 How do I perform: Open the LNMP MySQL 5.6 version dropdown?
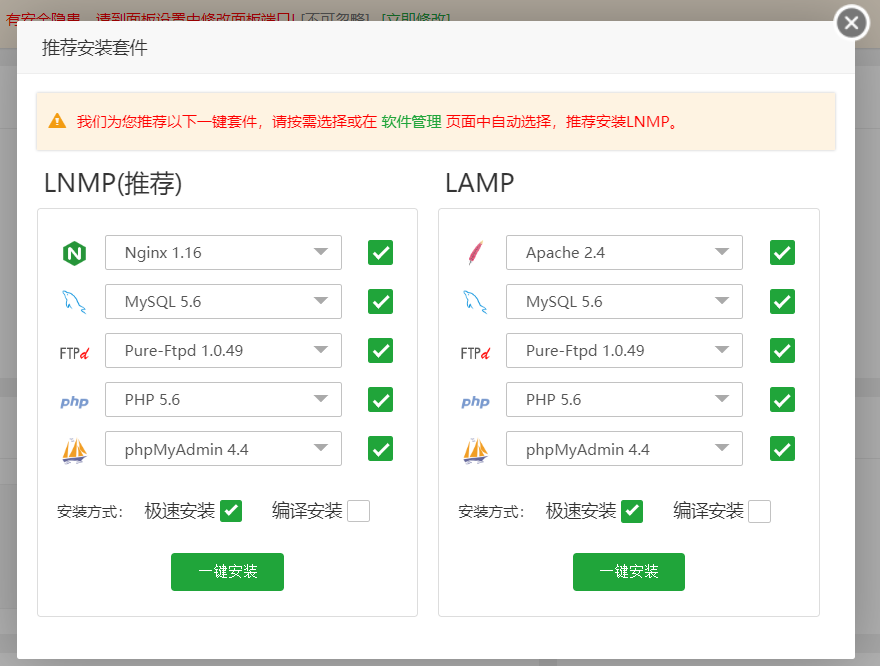tap(223, 301)
